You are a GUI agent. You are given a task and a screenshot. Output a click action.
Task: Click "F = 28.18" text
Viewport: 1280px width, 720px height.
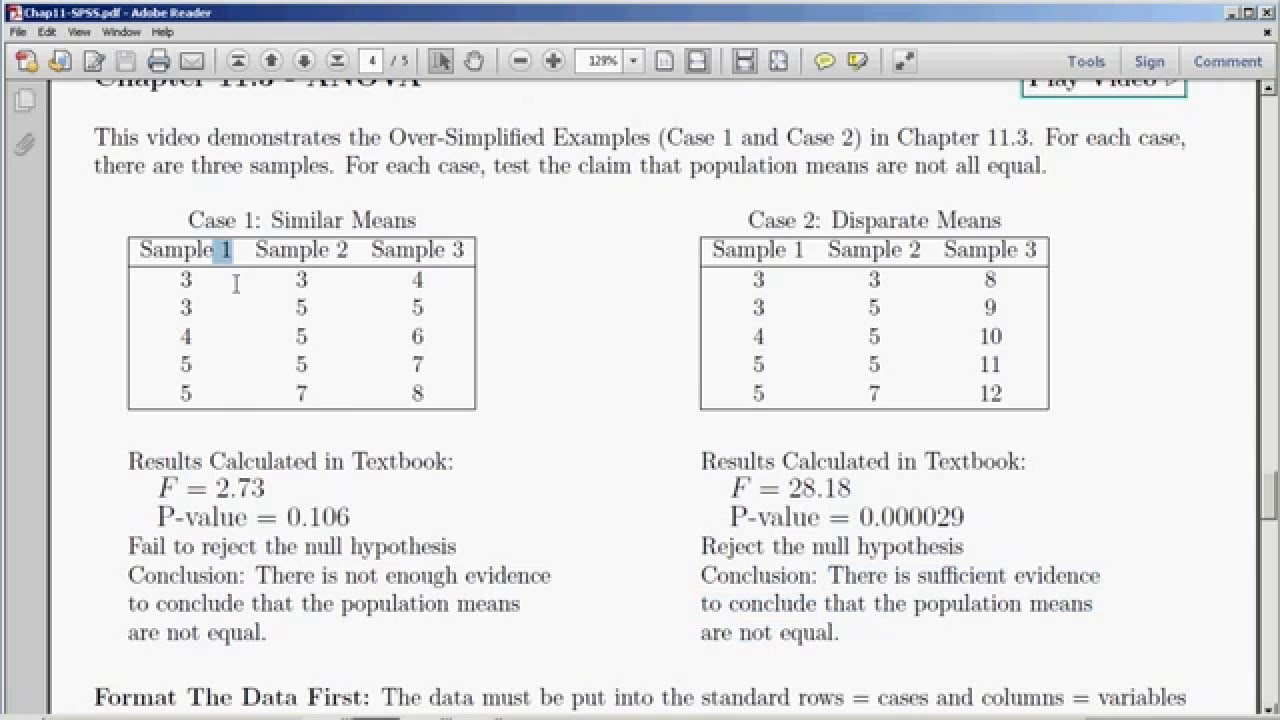click(791, 488)
